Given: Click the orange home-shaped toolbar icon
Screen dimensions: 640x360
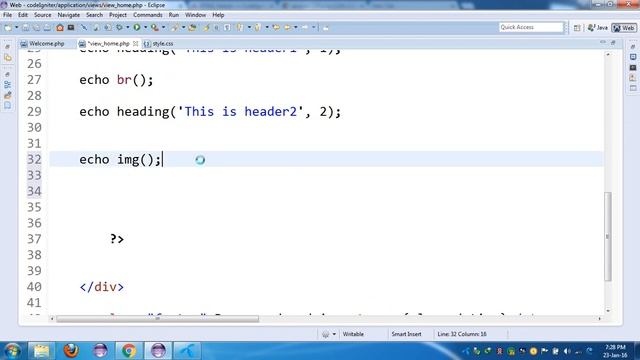Looking at the screenshot, I should coord(60,28).
